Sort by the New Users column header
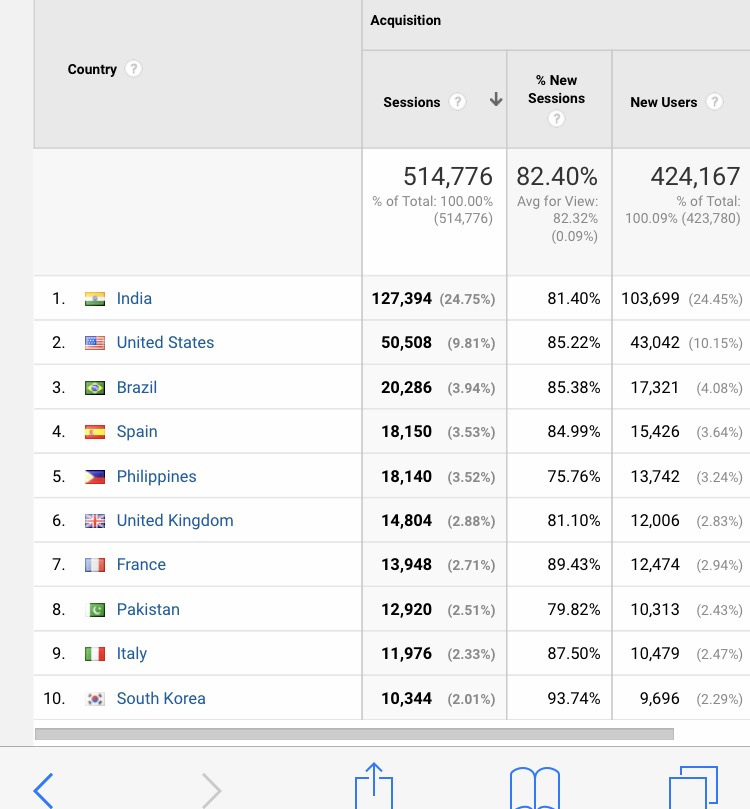Screen dimensions: 750x809 click(663, 102)
